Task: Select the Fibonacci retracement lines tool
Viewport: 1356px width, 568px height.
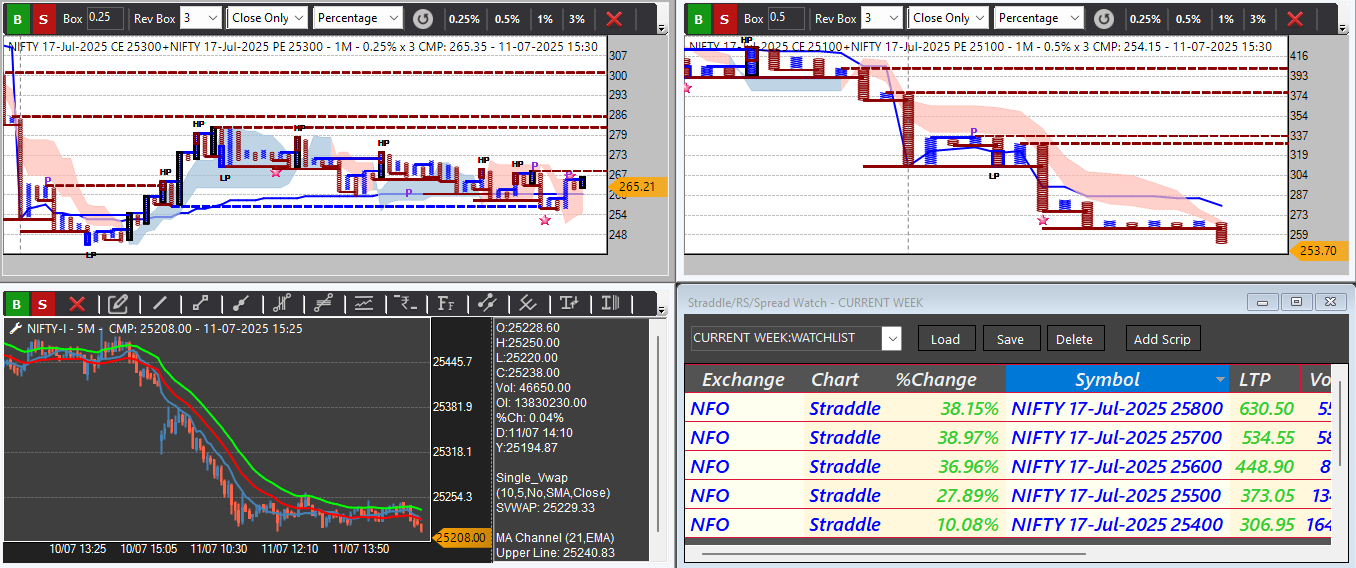Action: pyautogui.click(x=323, y=304)
